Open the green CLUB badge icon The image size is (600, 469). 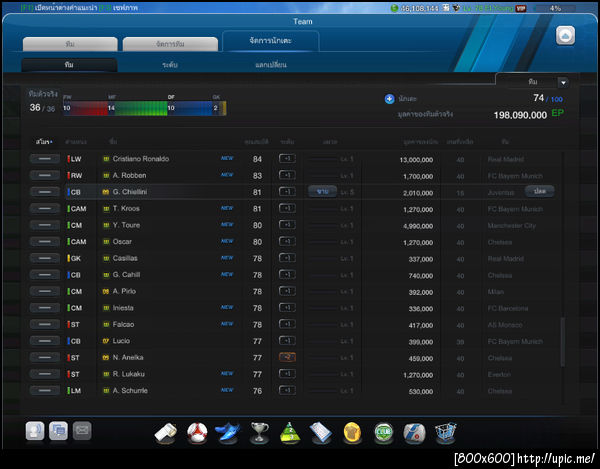click(384, 433)
